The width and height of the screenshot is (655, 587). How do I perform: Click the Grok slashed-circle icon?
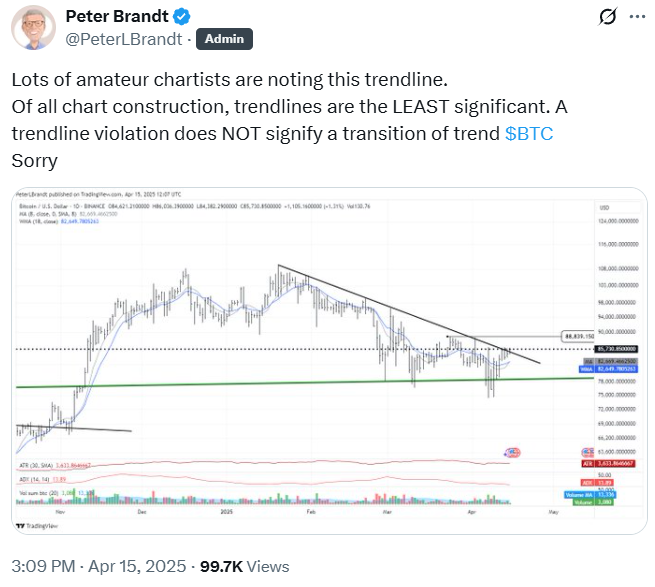(605, 17)
